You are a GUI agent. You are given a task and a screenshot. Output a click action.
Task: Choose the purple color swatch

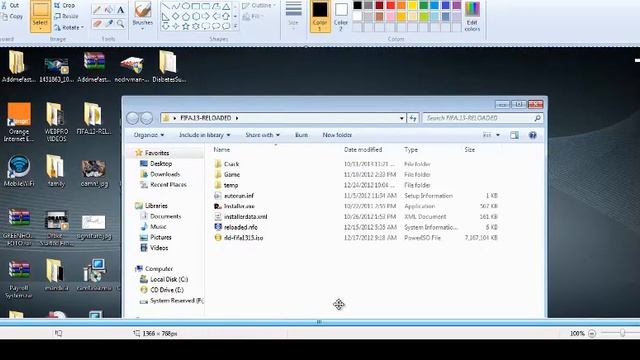(457, 6)
